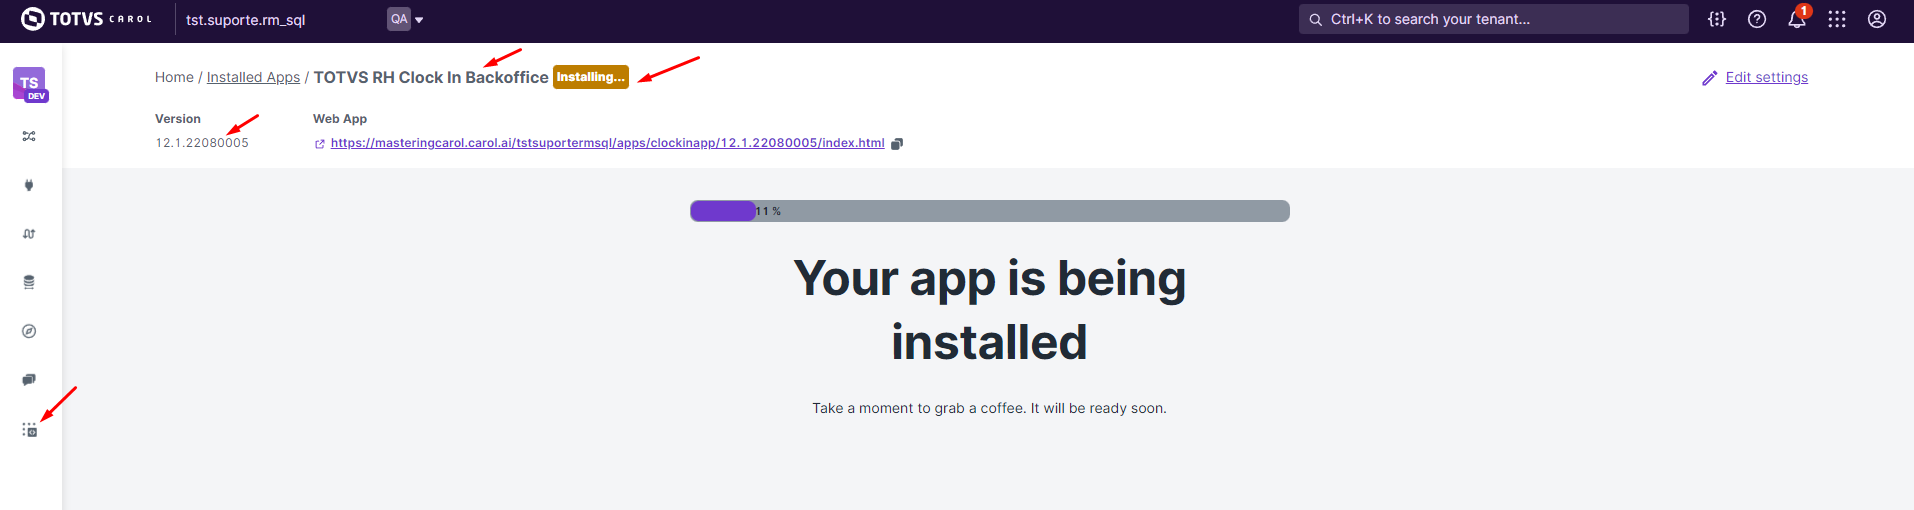The image size is (1914, 510).
Task: Open the database storage icon in sidebar
Action: tap(29, 282)
